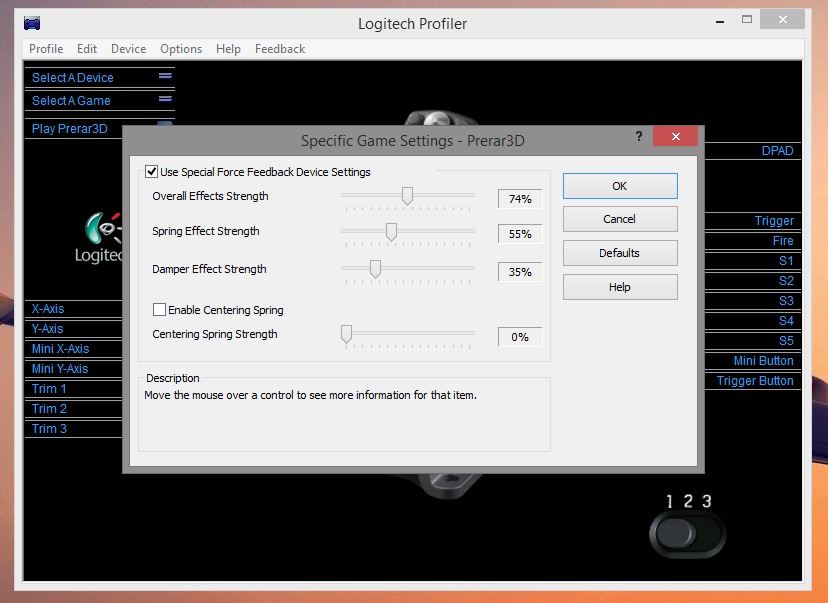Close the Logitech Profiler window
828x603 pixels.
pyautogui.click(x=783, y=20)
